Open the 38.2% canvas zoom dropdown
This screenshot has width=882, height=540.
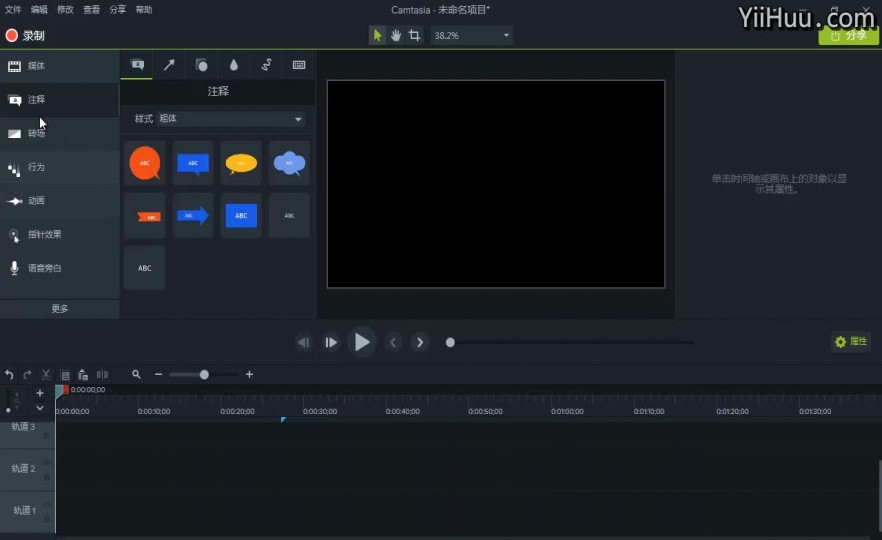click(x=471, y=35)
